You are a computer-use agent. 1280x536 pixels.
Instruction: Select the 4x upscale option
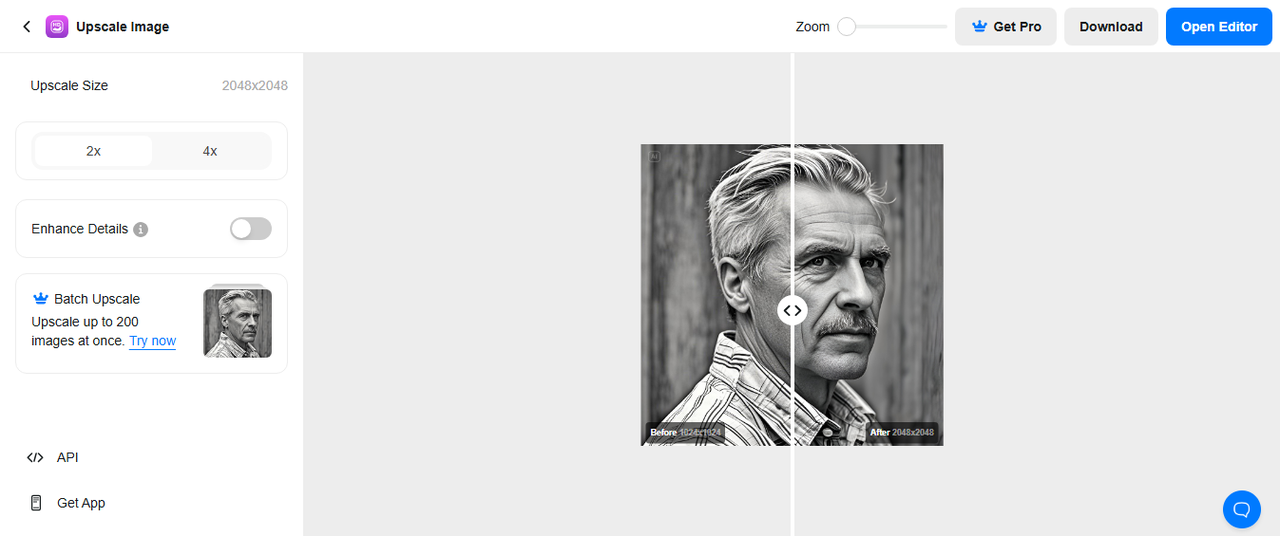coord(210,151)
